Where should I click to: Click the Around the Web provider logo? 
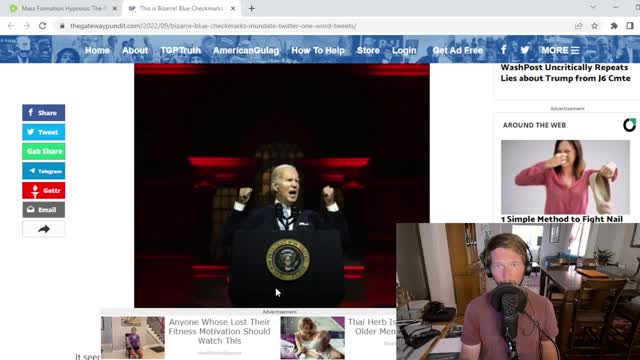pyautogui.click(x=629, y=125)
